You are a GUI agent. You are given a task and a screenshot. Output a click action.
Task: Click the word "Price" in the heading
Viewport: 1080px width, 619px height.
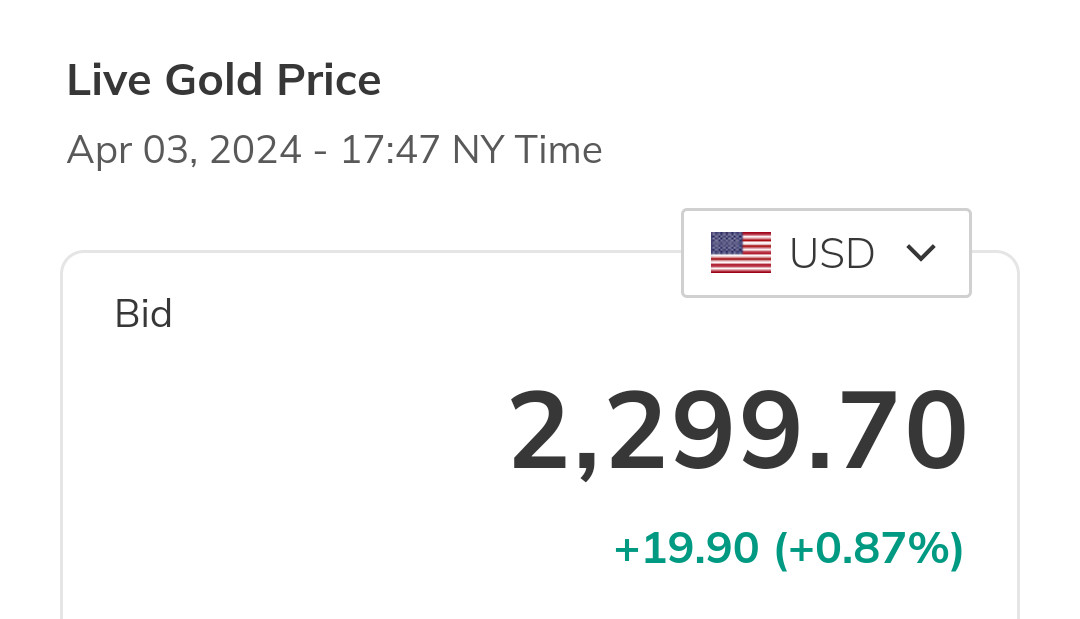(x=334, y=81)
